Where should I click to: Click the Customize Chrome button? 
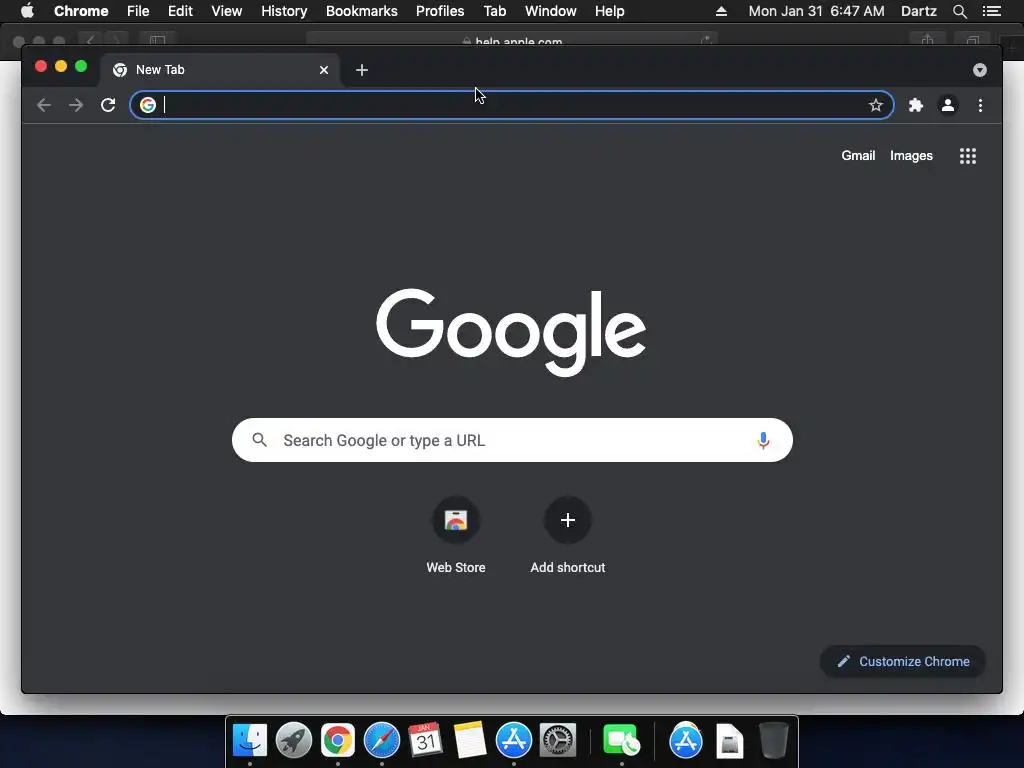pos(903,662)
